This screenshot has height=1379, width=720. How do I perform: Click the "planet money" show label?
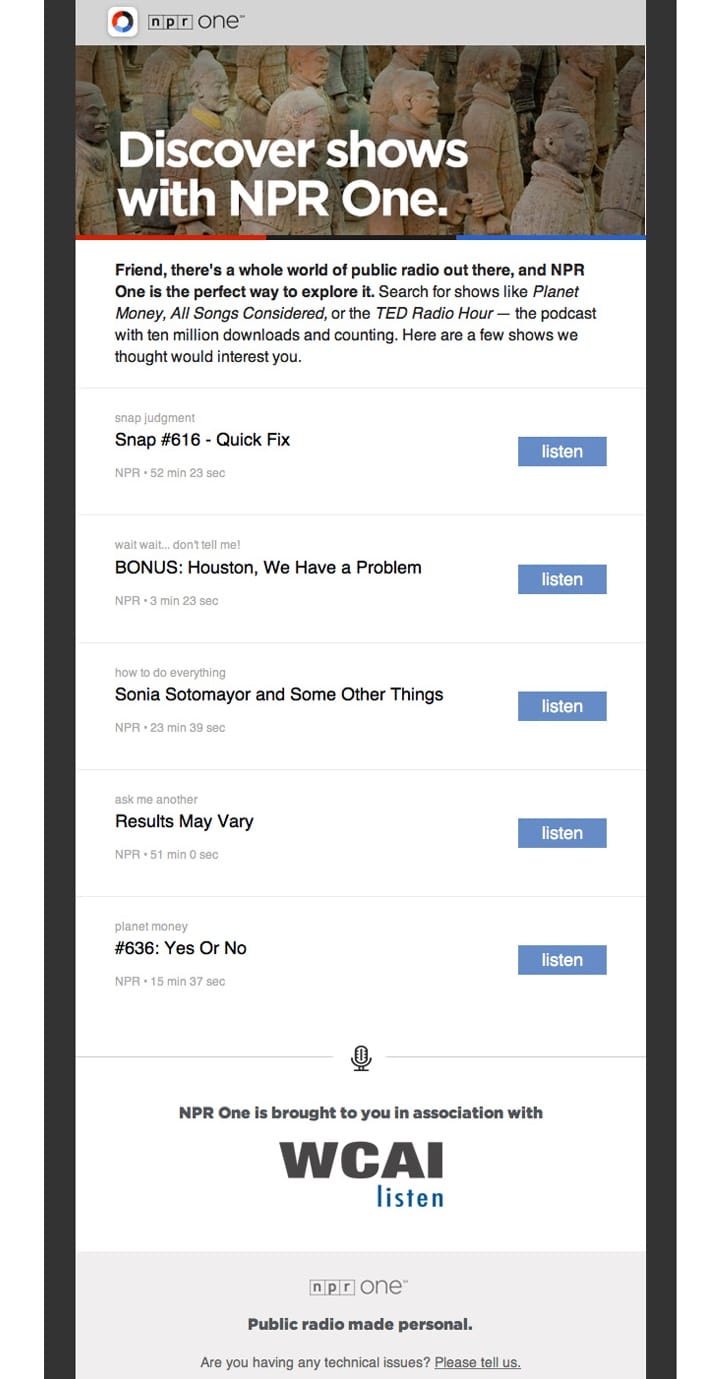click(x=151, y=927)
